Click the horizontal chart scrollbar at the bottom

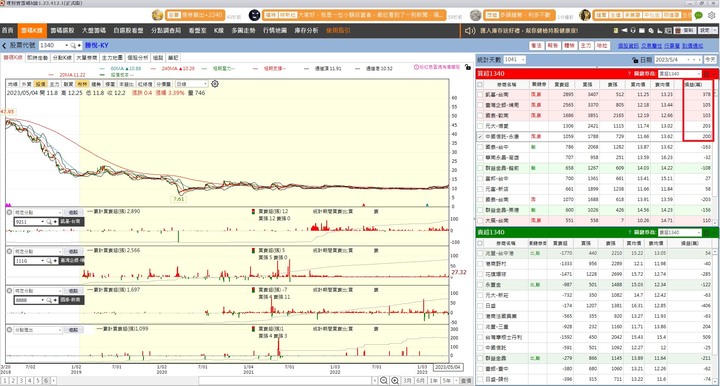coord(285,380)
